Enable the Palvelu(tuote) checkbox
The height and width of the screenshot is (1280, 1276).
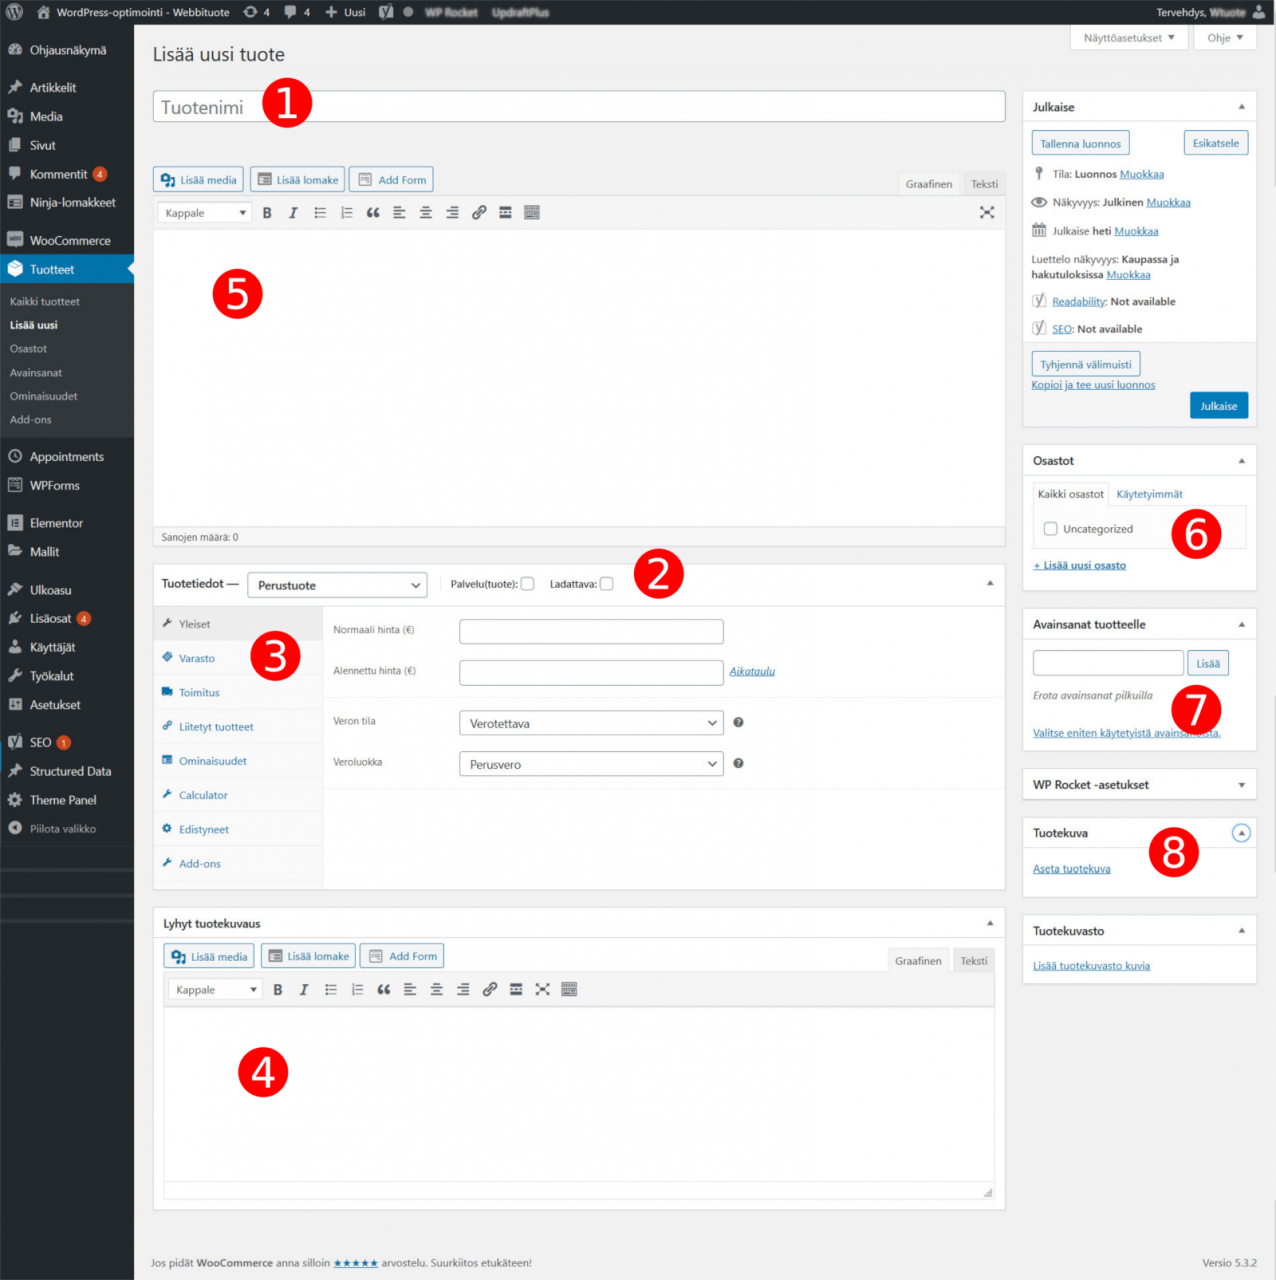527,584
